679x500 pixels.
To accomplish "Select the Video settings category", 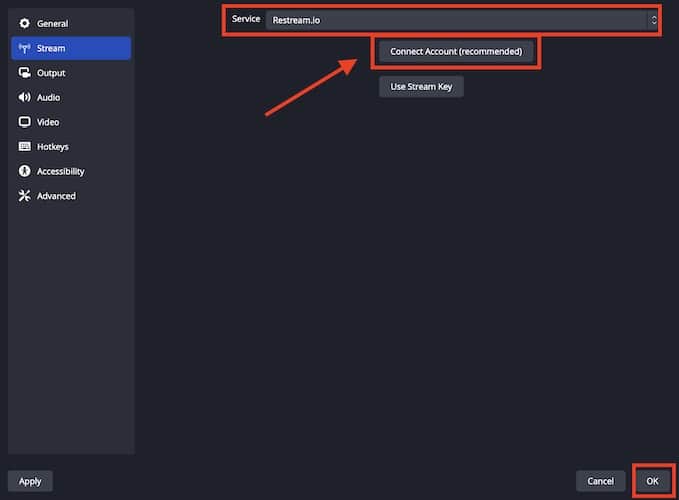I will (48, 122).
